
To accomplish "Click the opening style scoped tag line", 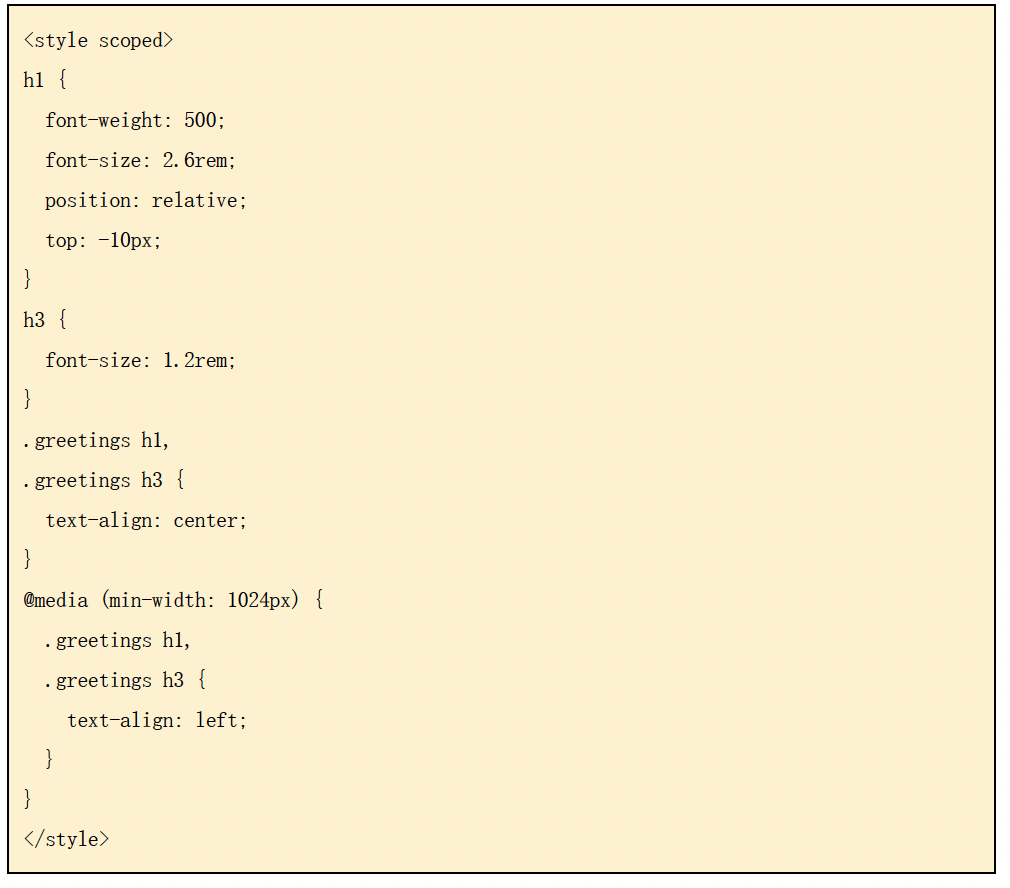I will [98, 41].
